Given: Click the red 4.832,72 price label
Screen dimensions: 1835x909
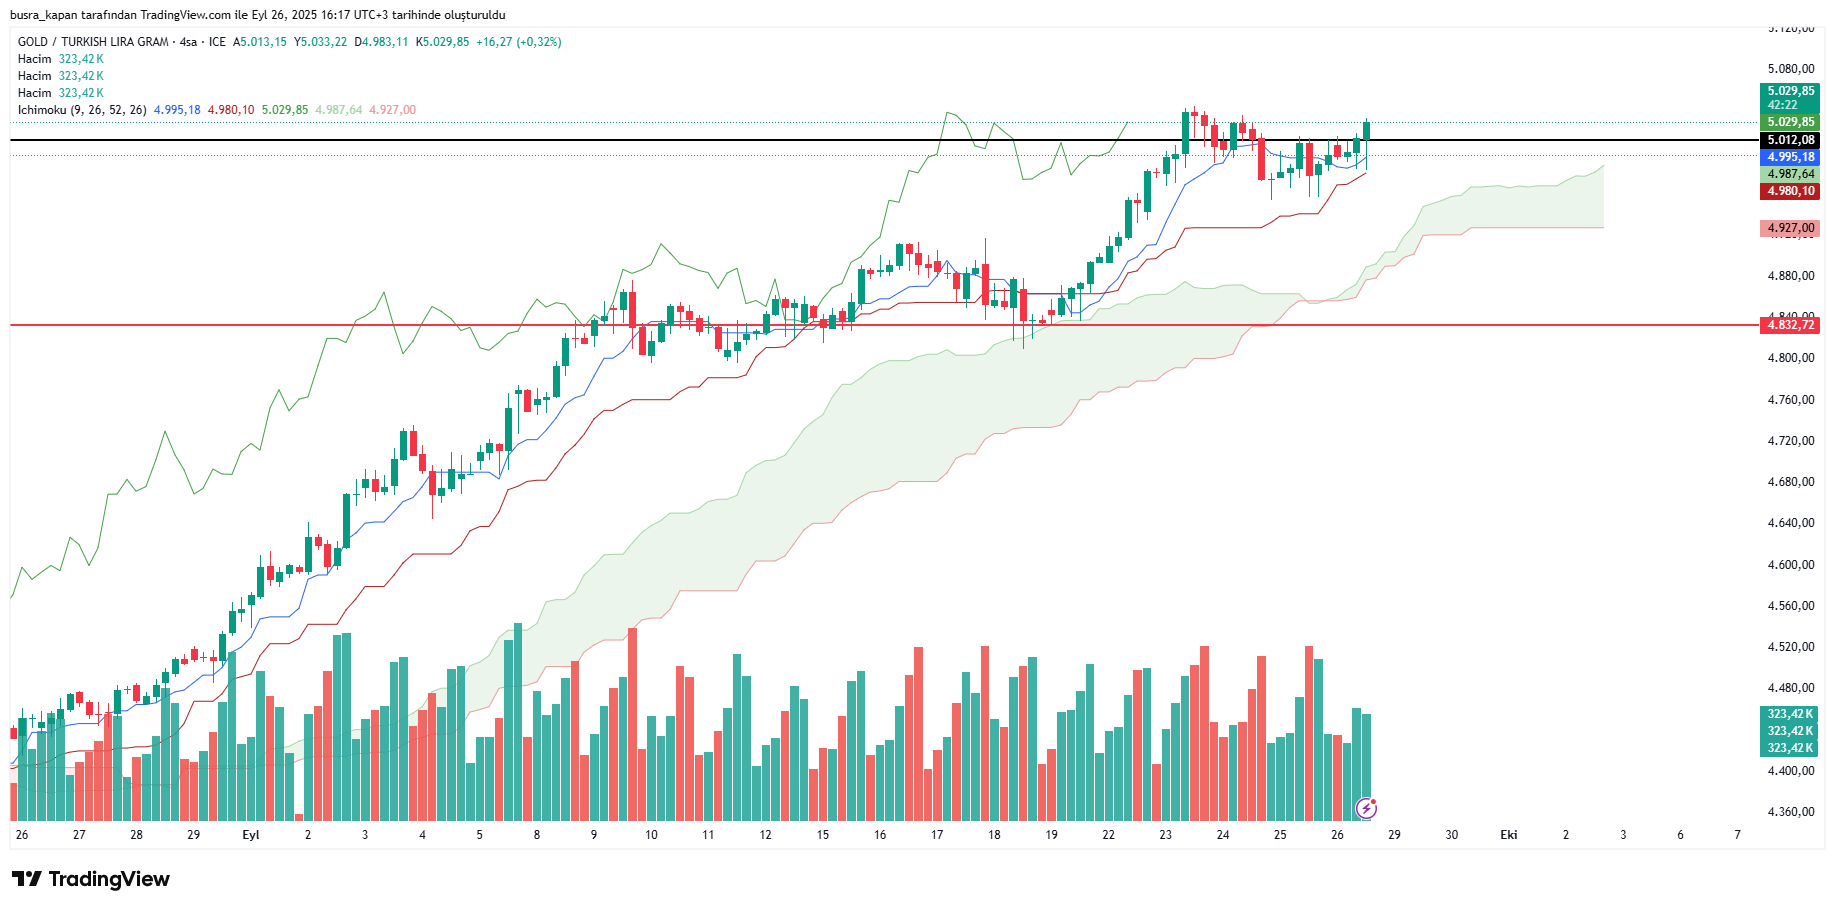Looking at the screenshot, I should pyautogui.click(x=1789, y=325).
